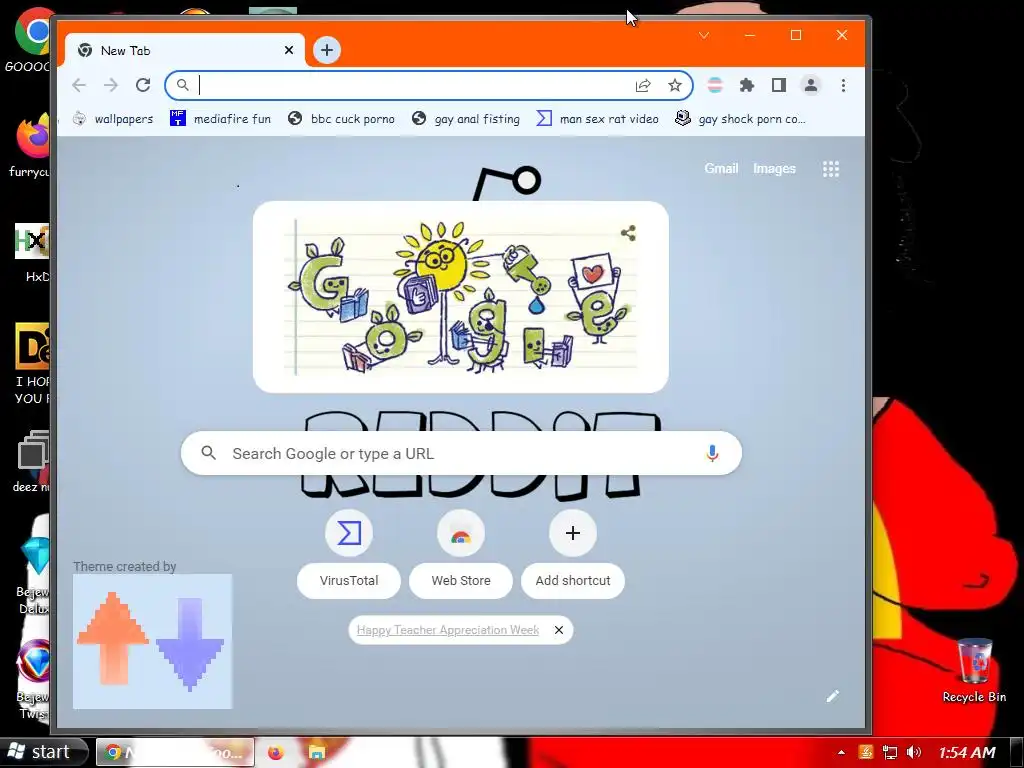The width and height of the screenshot is (1024, 768).
Task: Click the orange tray notification icon
Action: click(x=865, y=752)
